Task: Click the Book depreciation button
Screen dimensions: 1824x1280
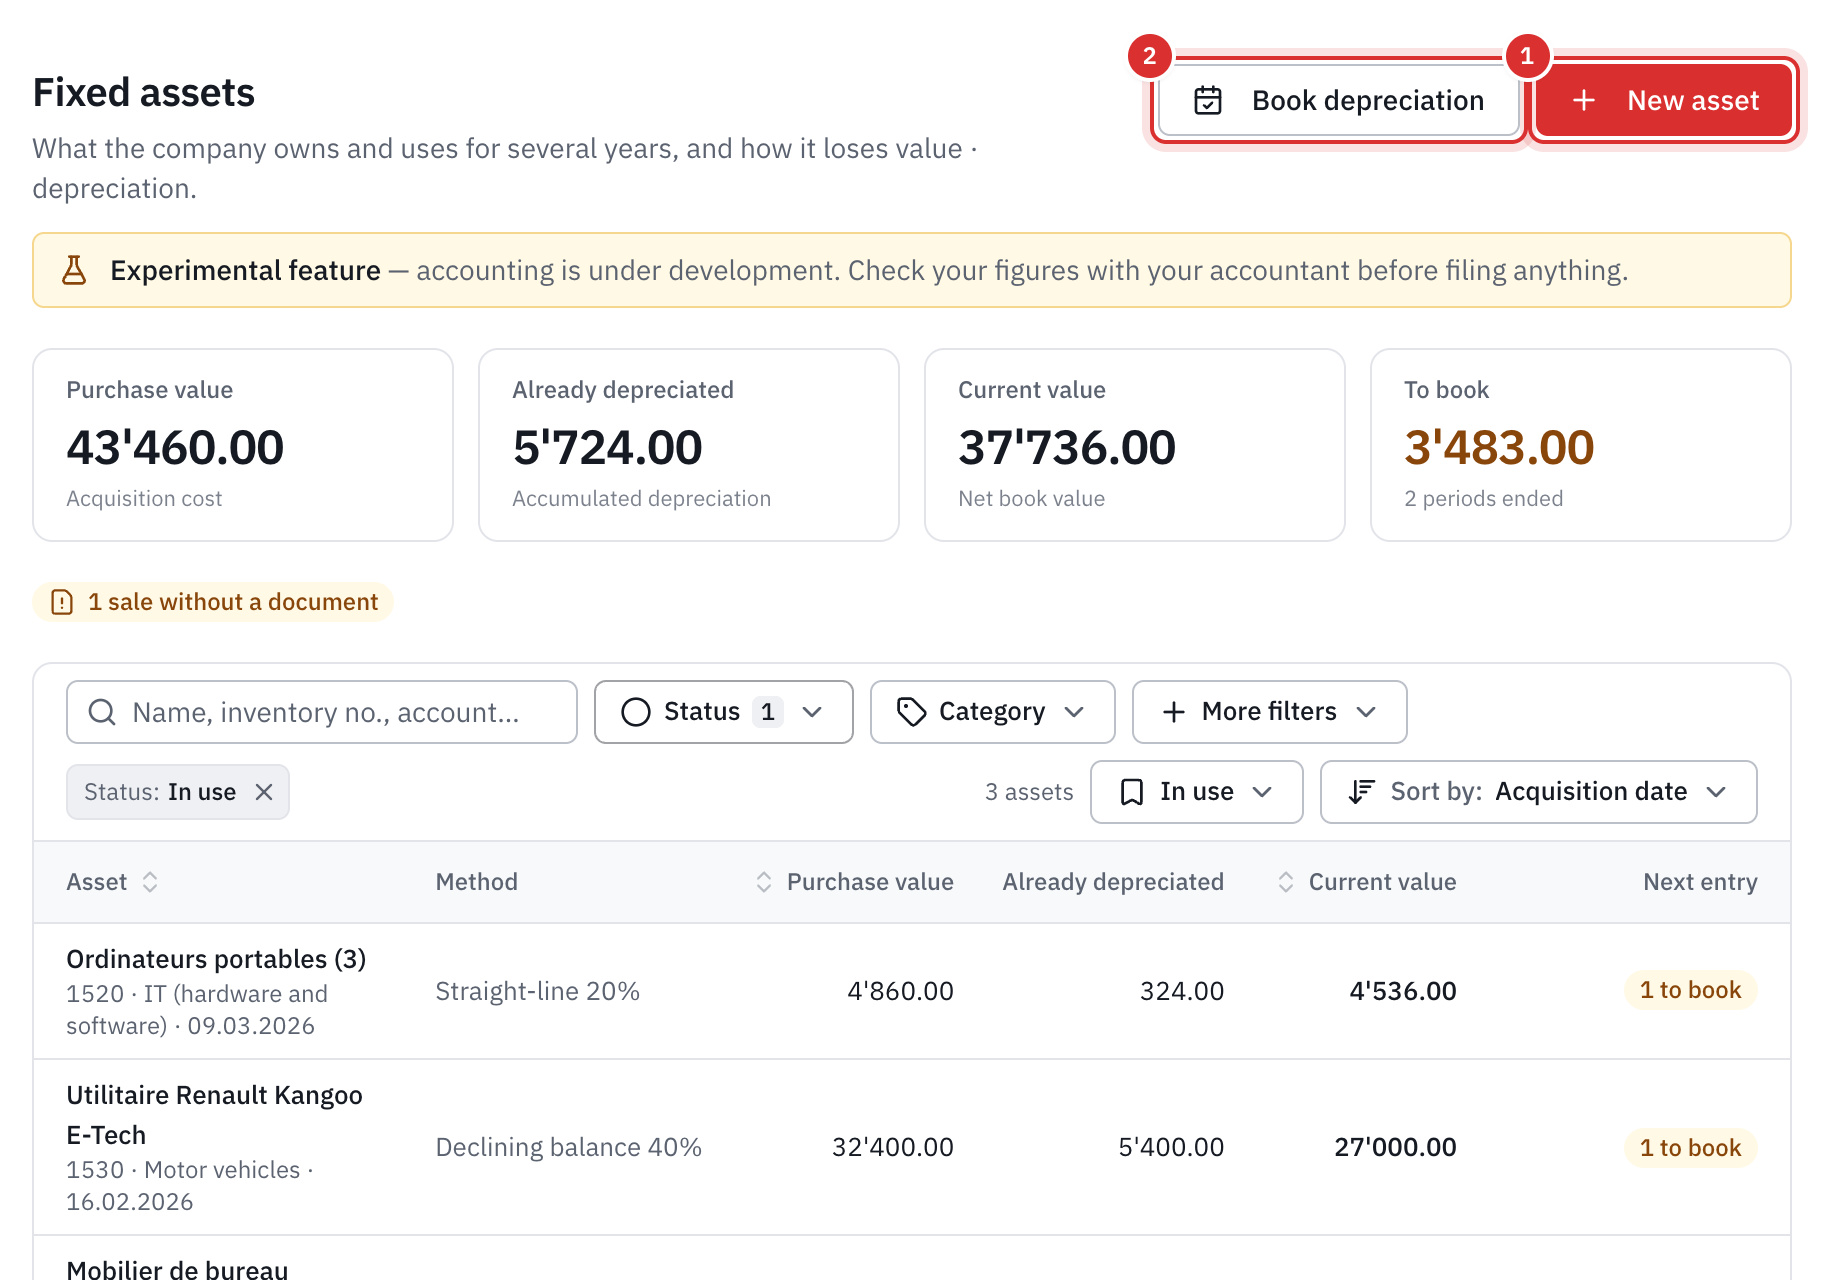Action: 1339,100
